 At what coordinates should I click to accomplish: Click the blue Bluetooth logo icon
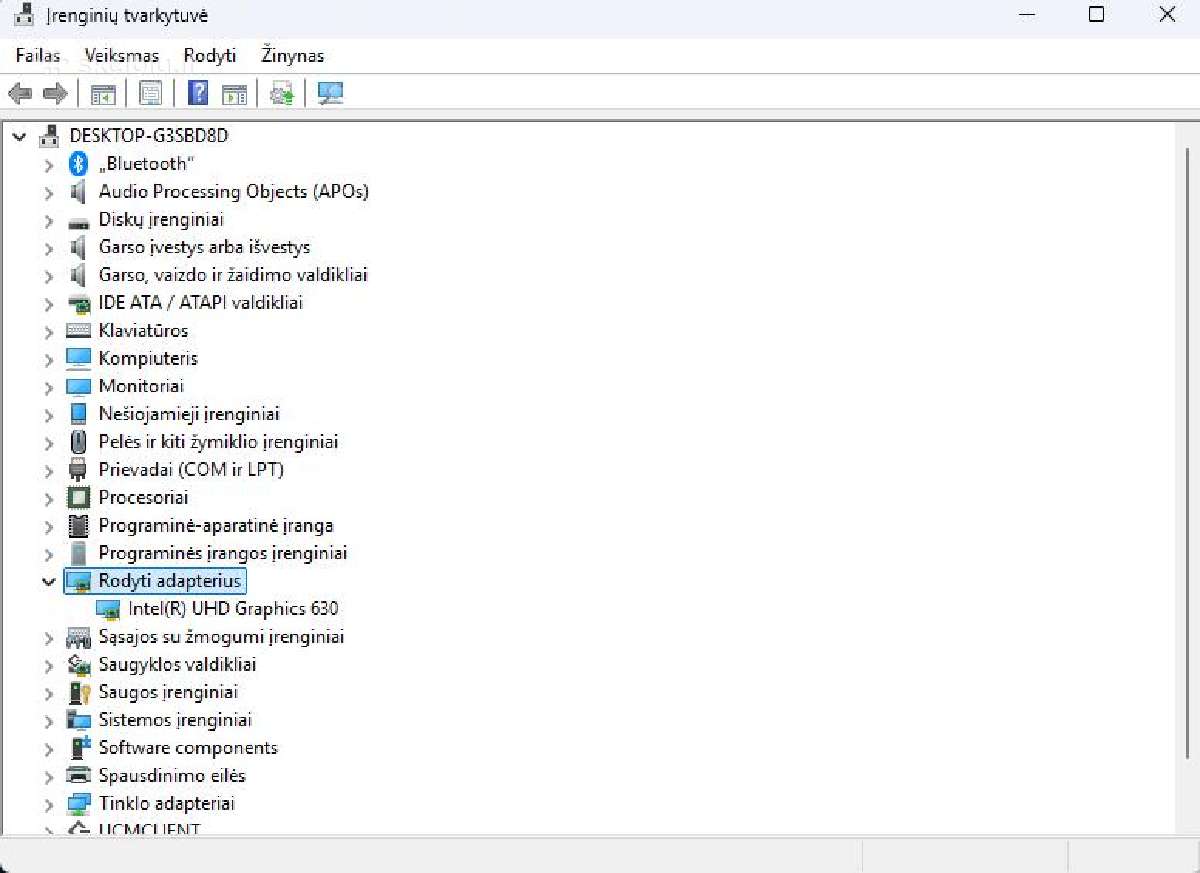point(78,164)
